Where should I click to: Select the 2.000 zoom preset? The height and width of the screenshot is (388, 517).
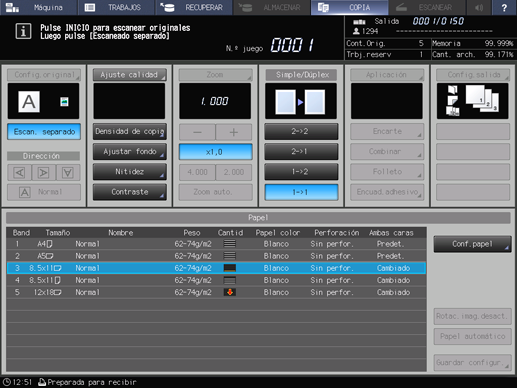[234, 172]
